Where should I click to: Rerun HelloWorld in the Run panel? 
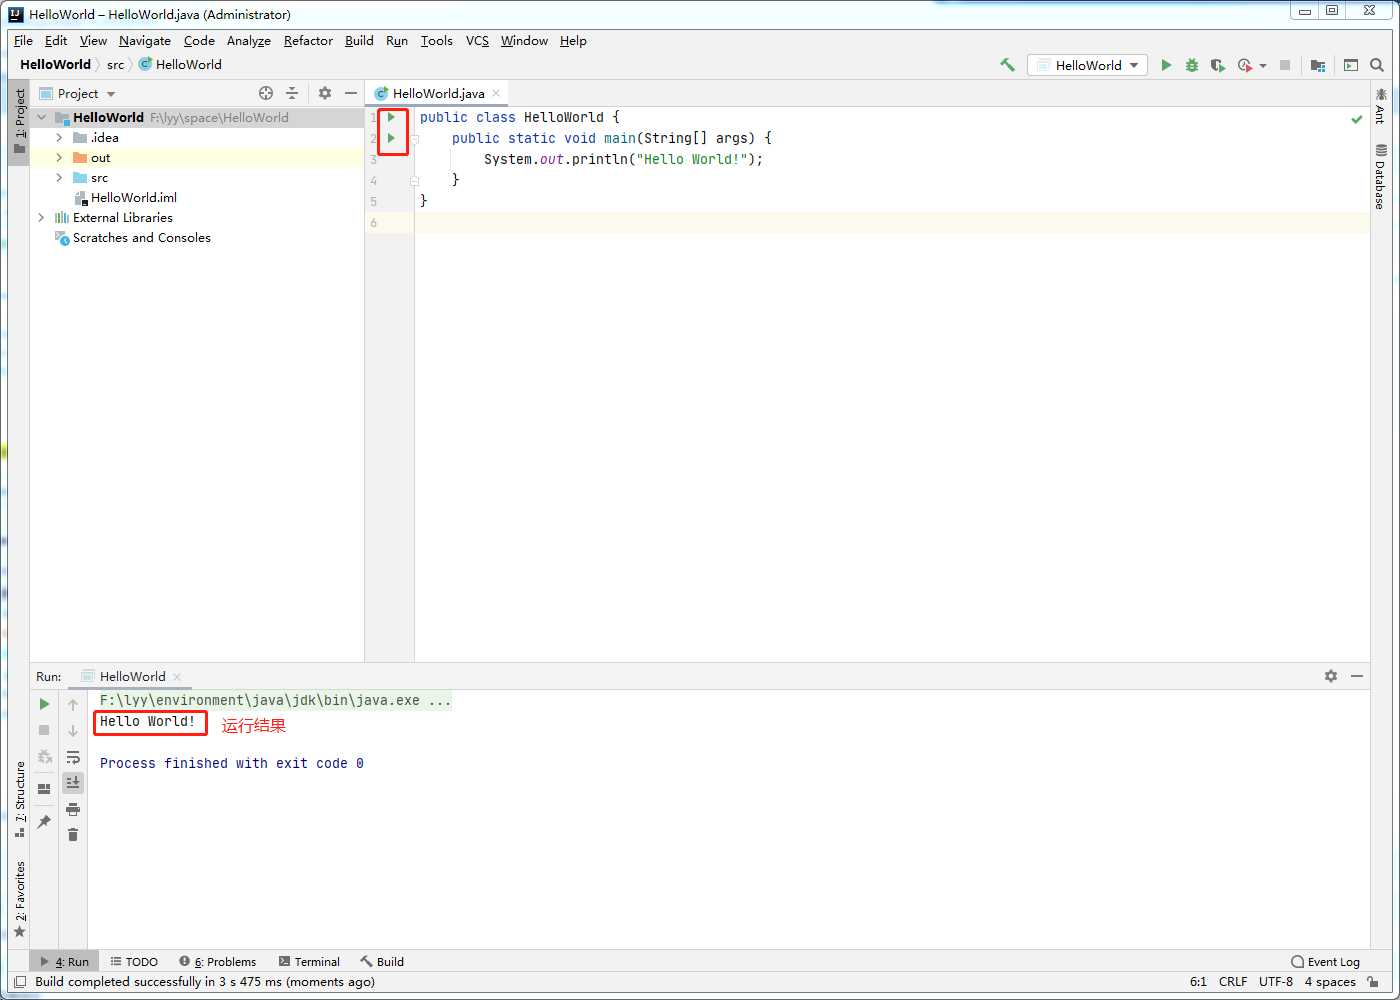click(44, 704)
